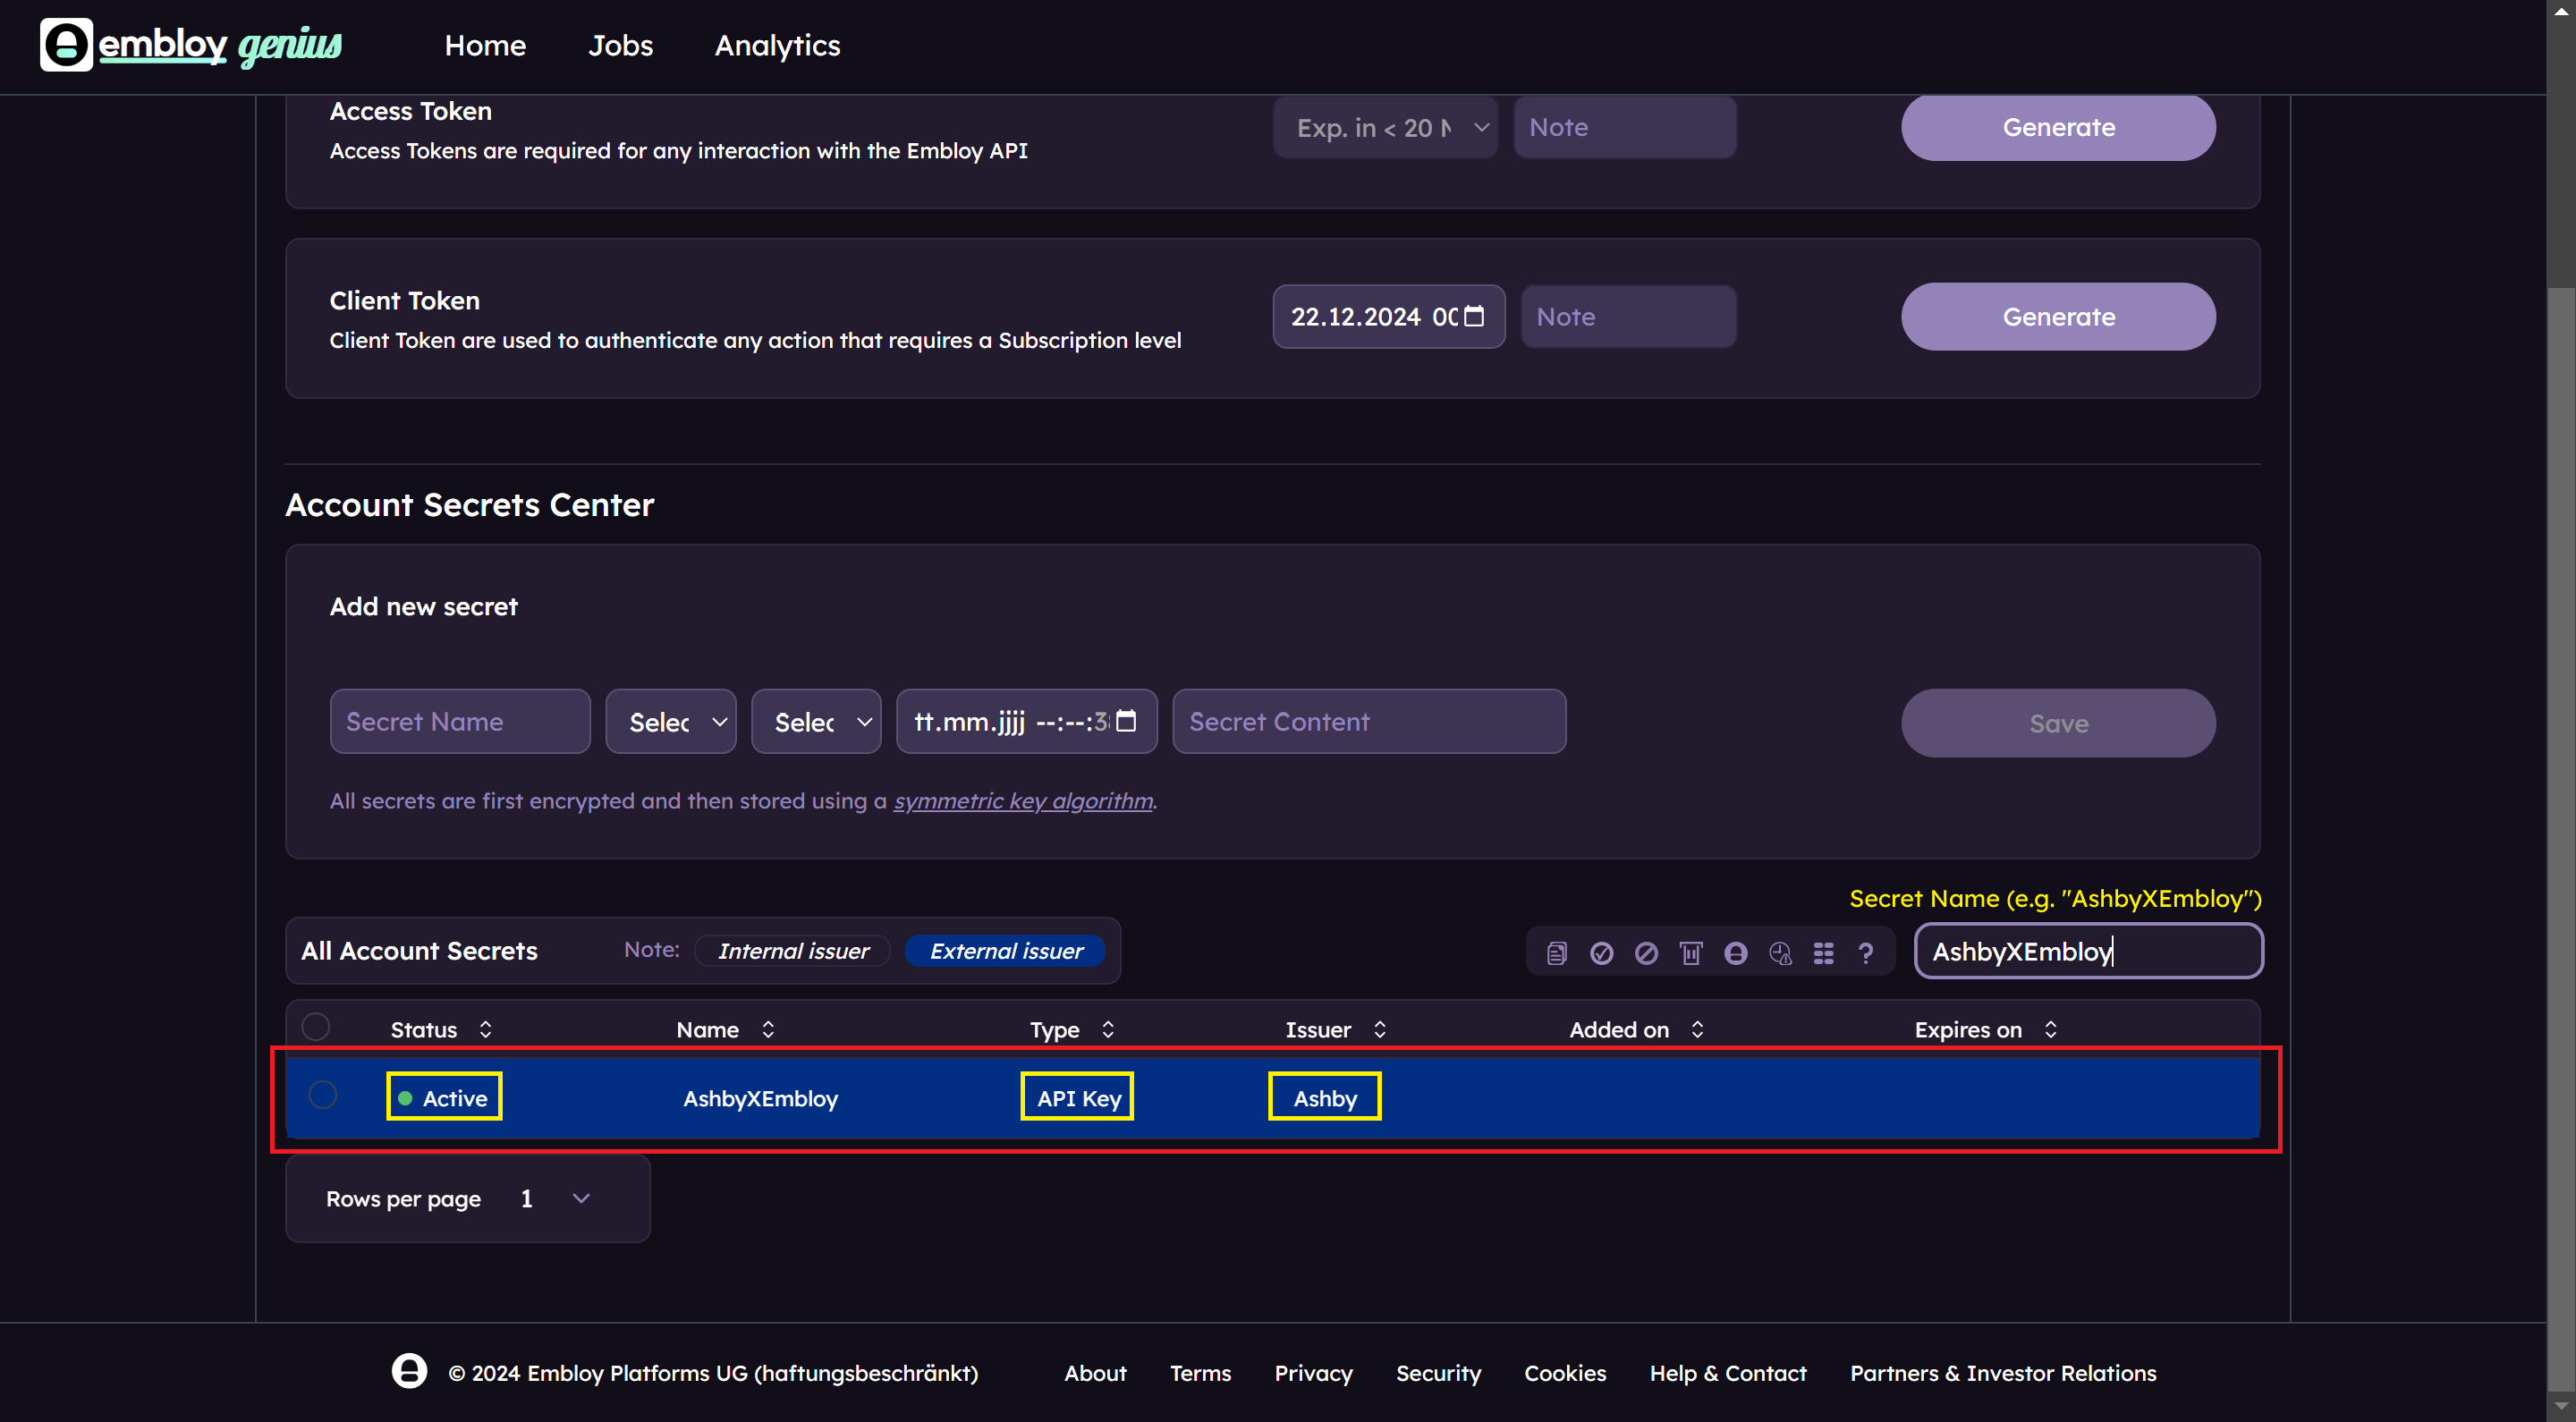The image size is (2576, 1422).
Task: Click the clock-with-warning expiry icon
Action: tap(1780, 953)
